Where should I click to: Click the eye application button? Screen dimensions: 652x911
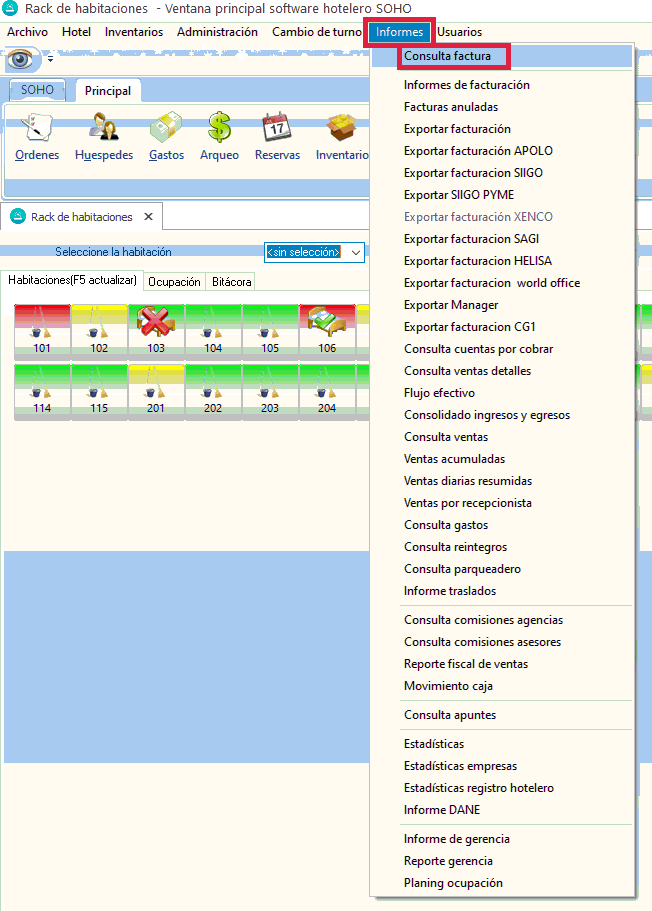[22, 60]
